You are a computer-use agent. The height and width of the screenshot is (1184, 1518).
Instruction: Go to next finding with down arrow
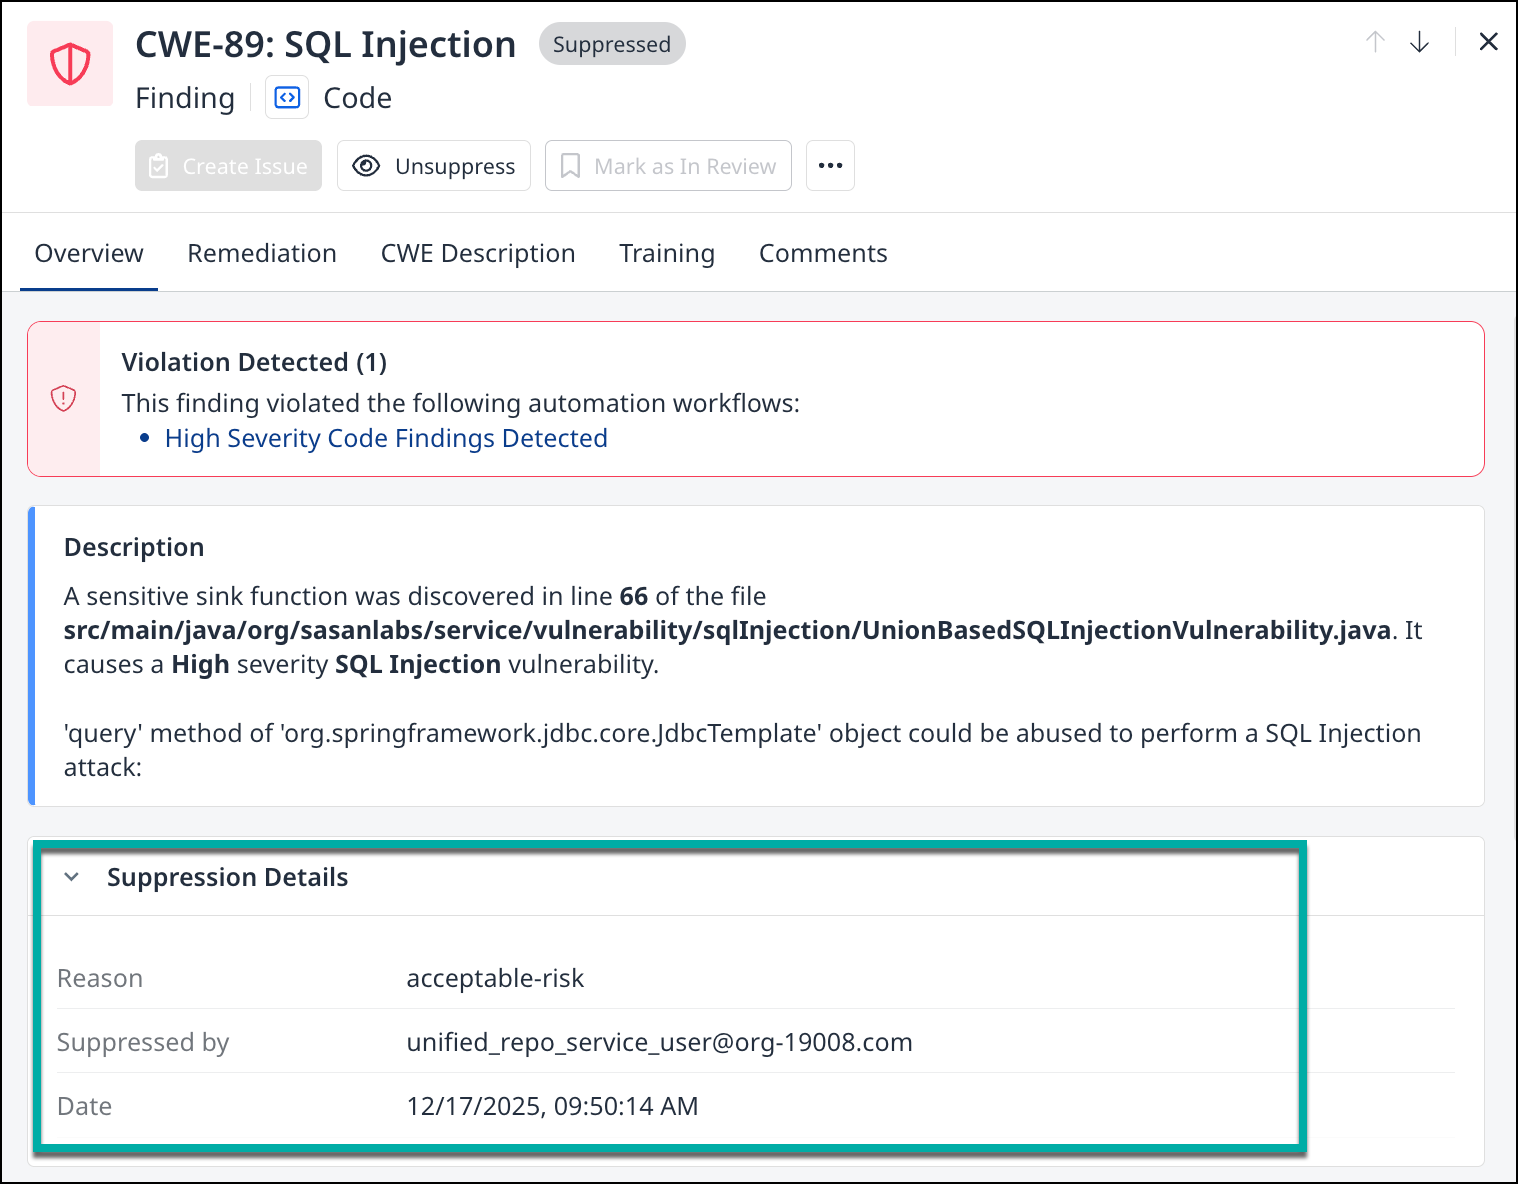tap(1419, 42)
